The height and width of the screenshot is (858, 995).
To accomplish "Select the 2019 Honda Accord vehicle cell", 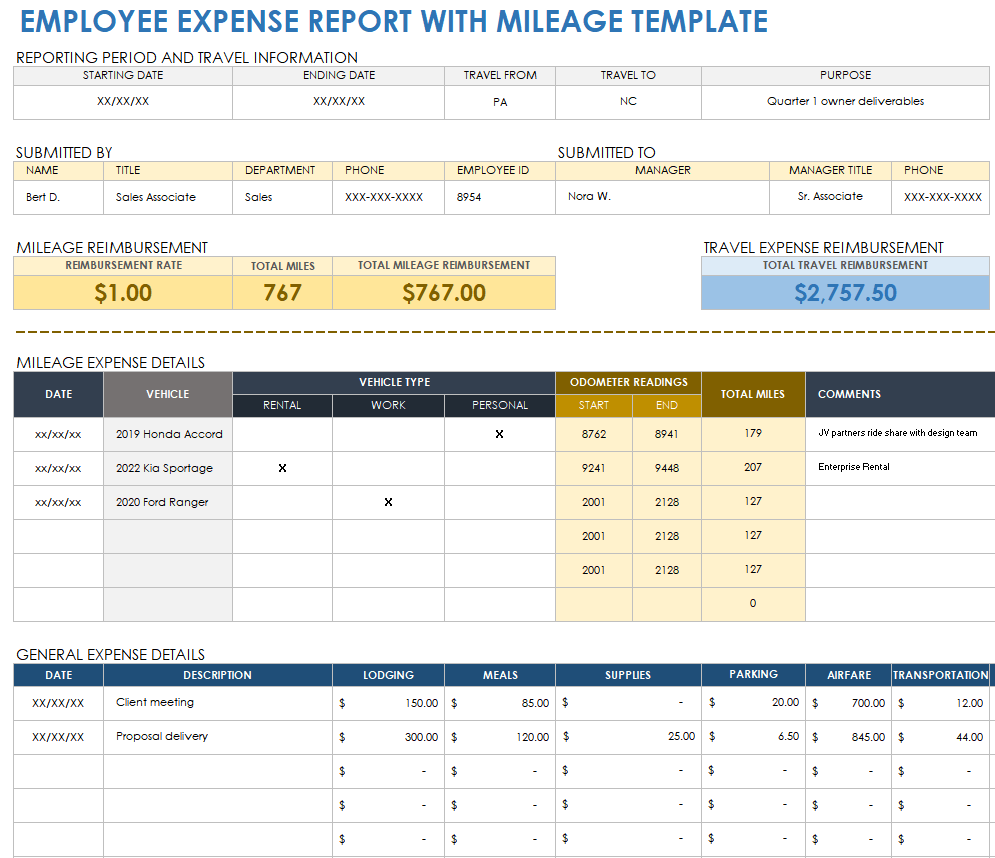I will [168, 434].
